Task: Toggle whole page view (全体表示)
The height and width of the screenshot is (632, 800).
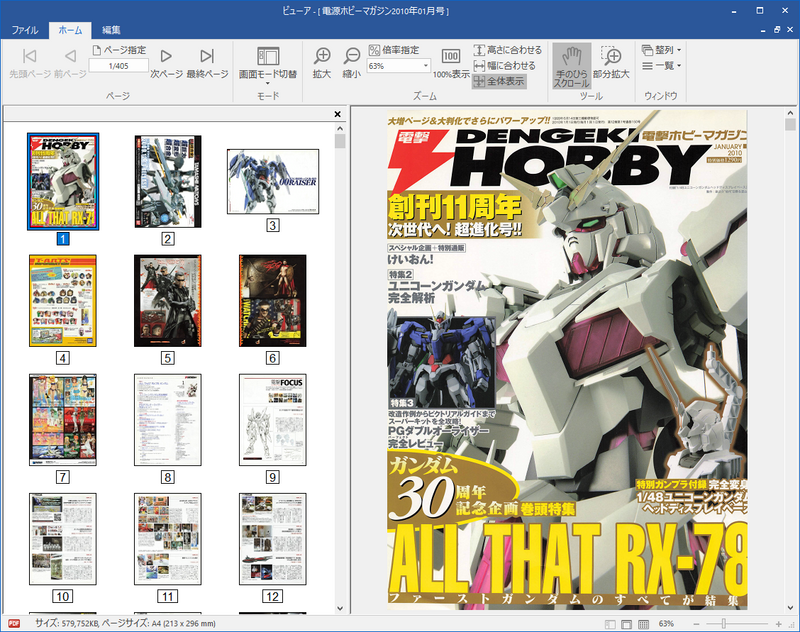Action: click(498, 81)
